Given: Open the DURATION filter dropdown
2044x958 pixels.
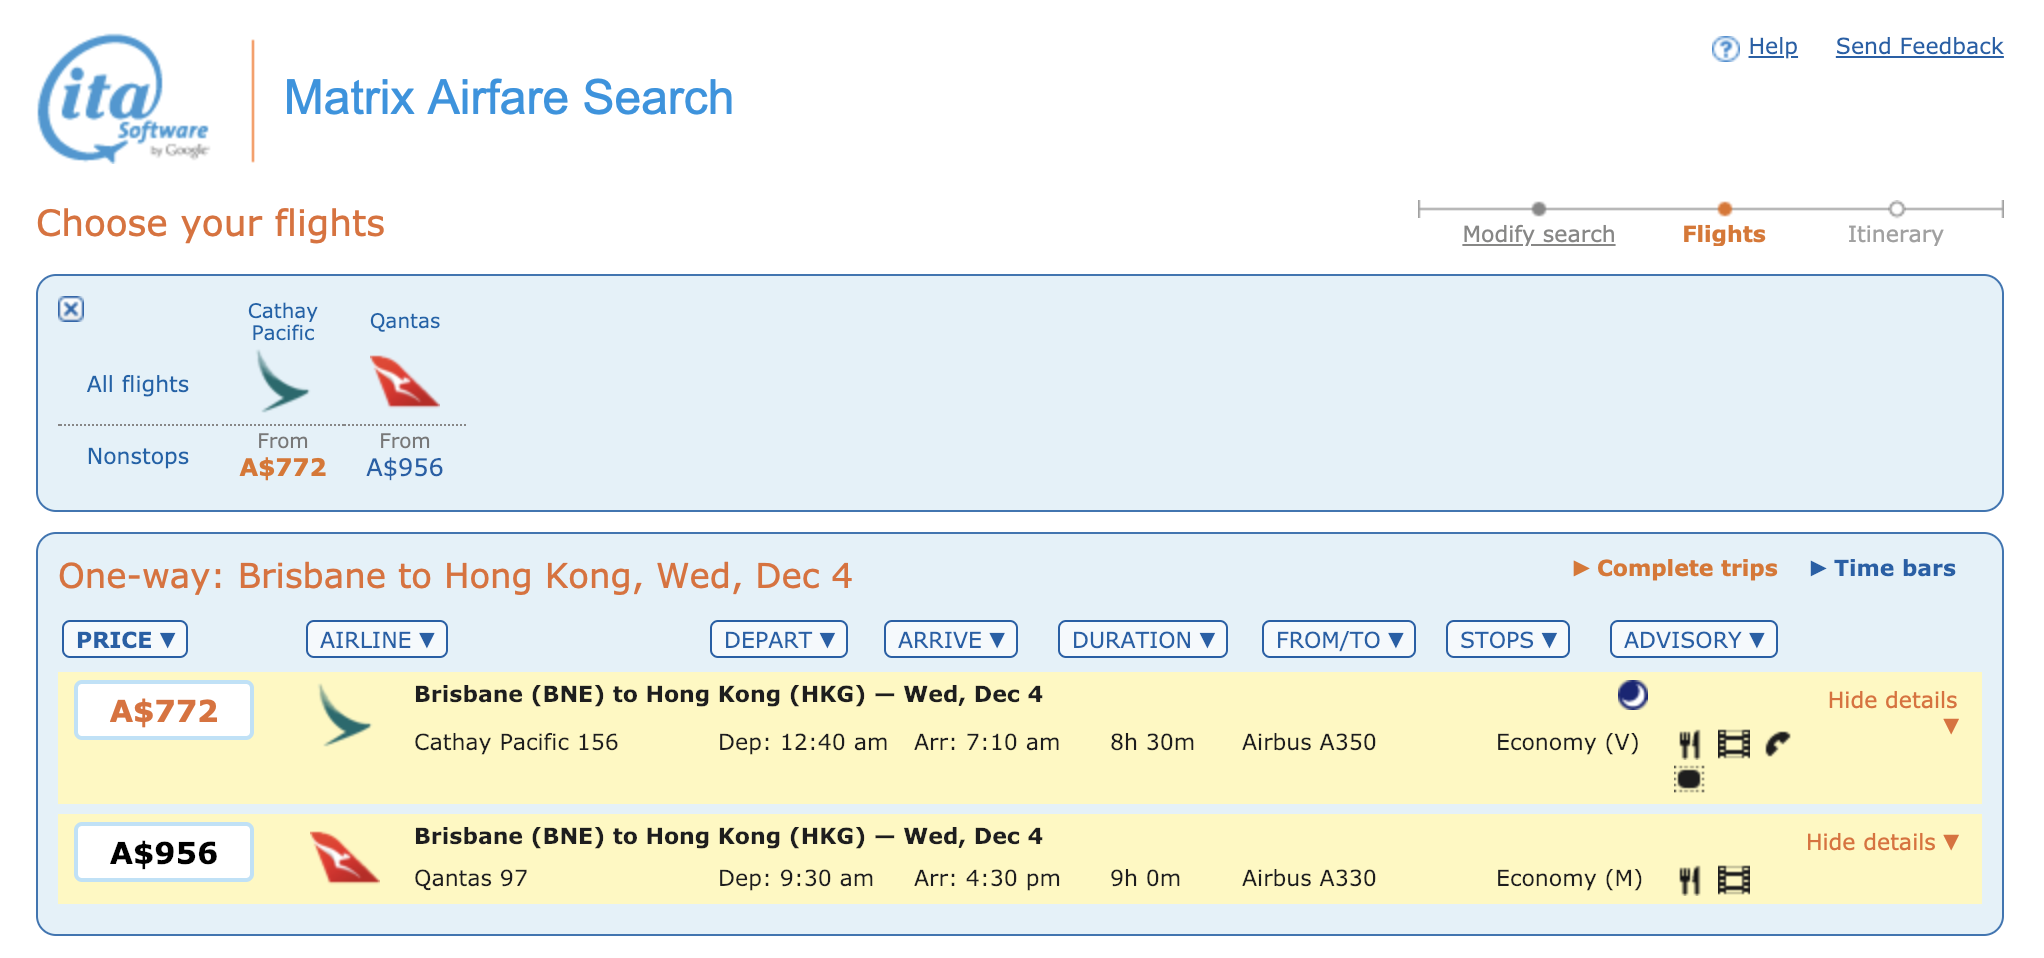Looking at the screenshot, I should [1143, 640].
